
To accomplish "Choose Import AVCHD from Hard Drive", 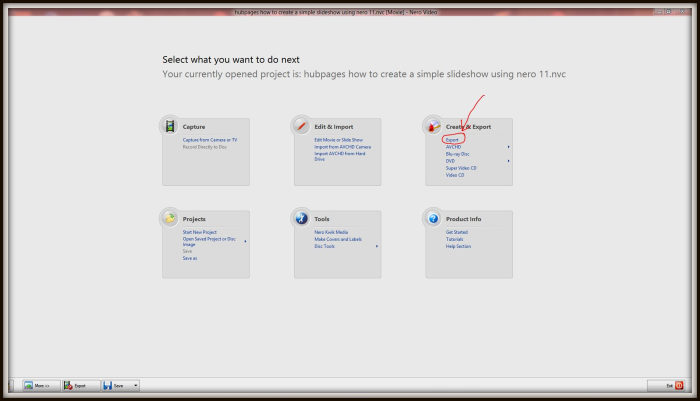I will pyautogui.click(x=339, y=156).
